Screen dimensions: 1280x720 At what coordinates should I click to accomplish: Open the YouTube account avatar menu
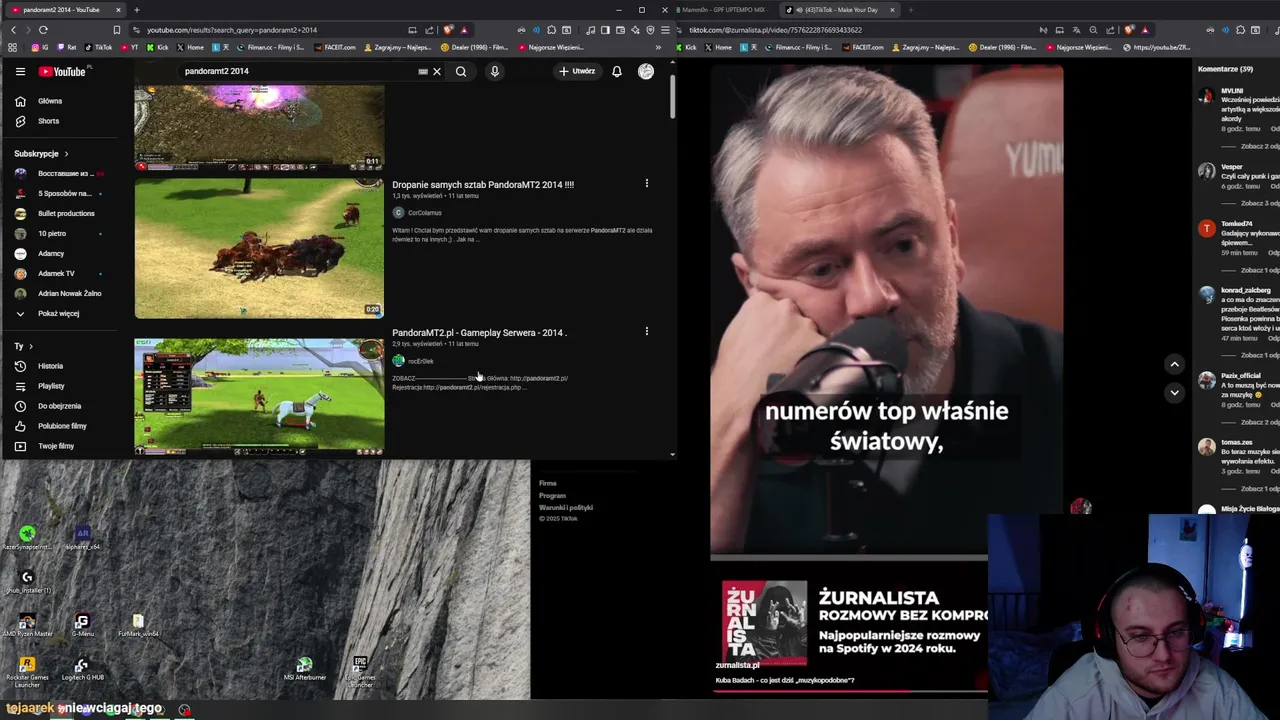click(x=646, y=71)
